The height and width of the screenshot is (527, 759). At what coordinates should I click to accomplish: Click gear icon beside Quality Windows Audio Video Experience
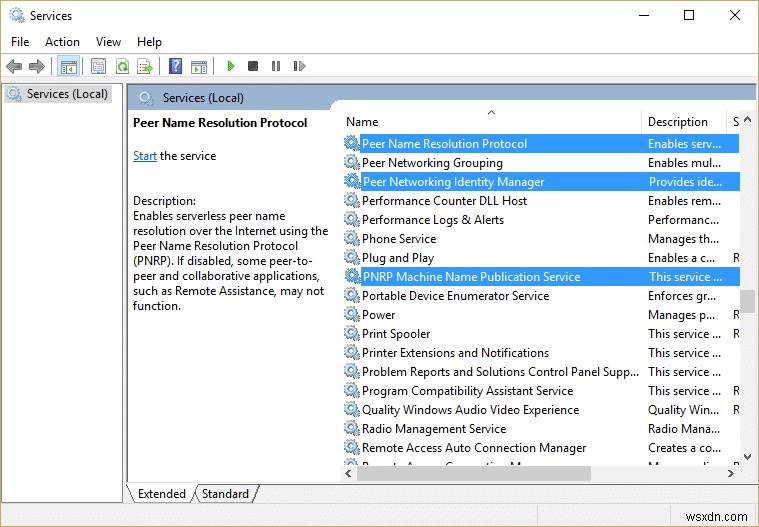click(351, 409)
